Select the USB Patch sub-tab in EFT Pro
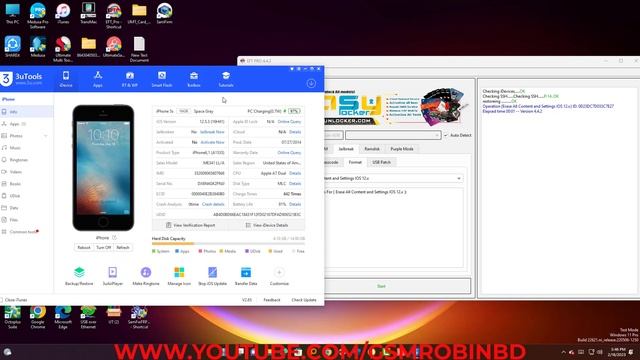The image size is (640, 360). tap(382, 162)
